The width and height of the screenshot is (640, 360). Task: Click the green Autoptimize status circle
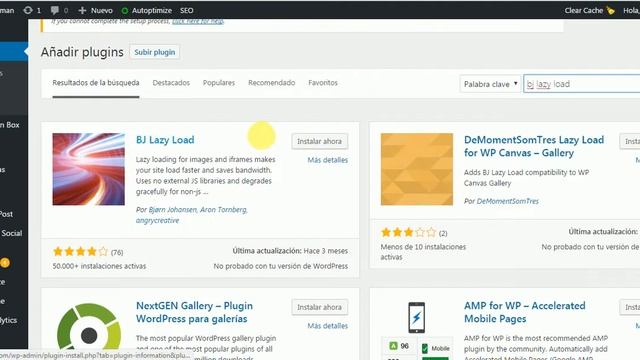pyautogui.click(x=125, y=11)
